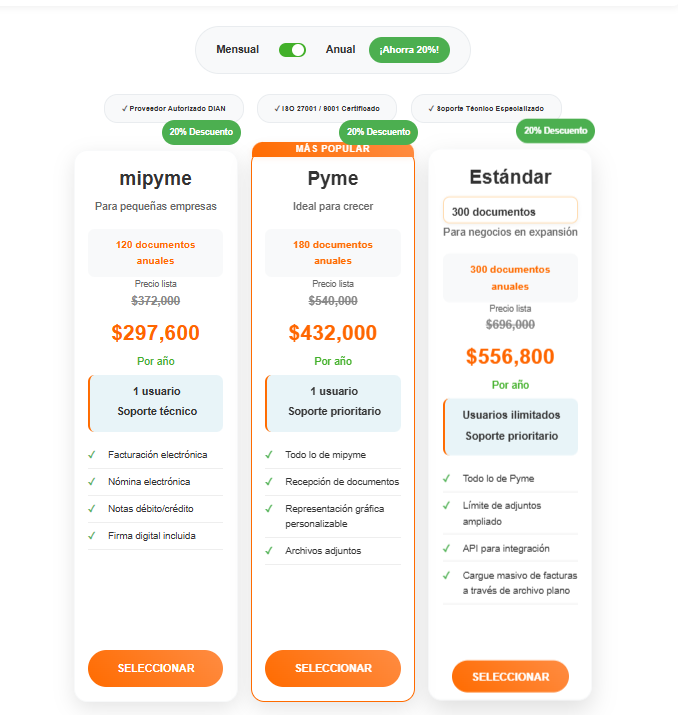Image resolution: width=678 pixels, height=715 pixels.
Task: Select the Mensual billing label
Action: tap(237, 50)
